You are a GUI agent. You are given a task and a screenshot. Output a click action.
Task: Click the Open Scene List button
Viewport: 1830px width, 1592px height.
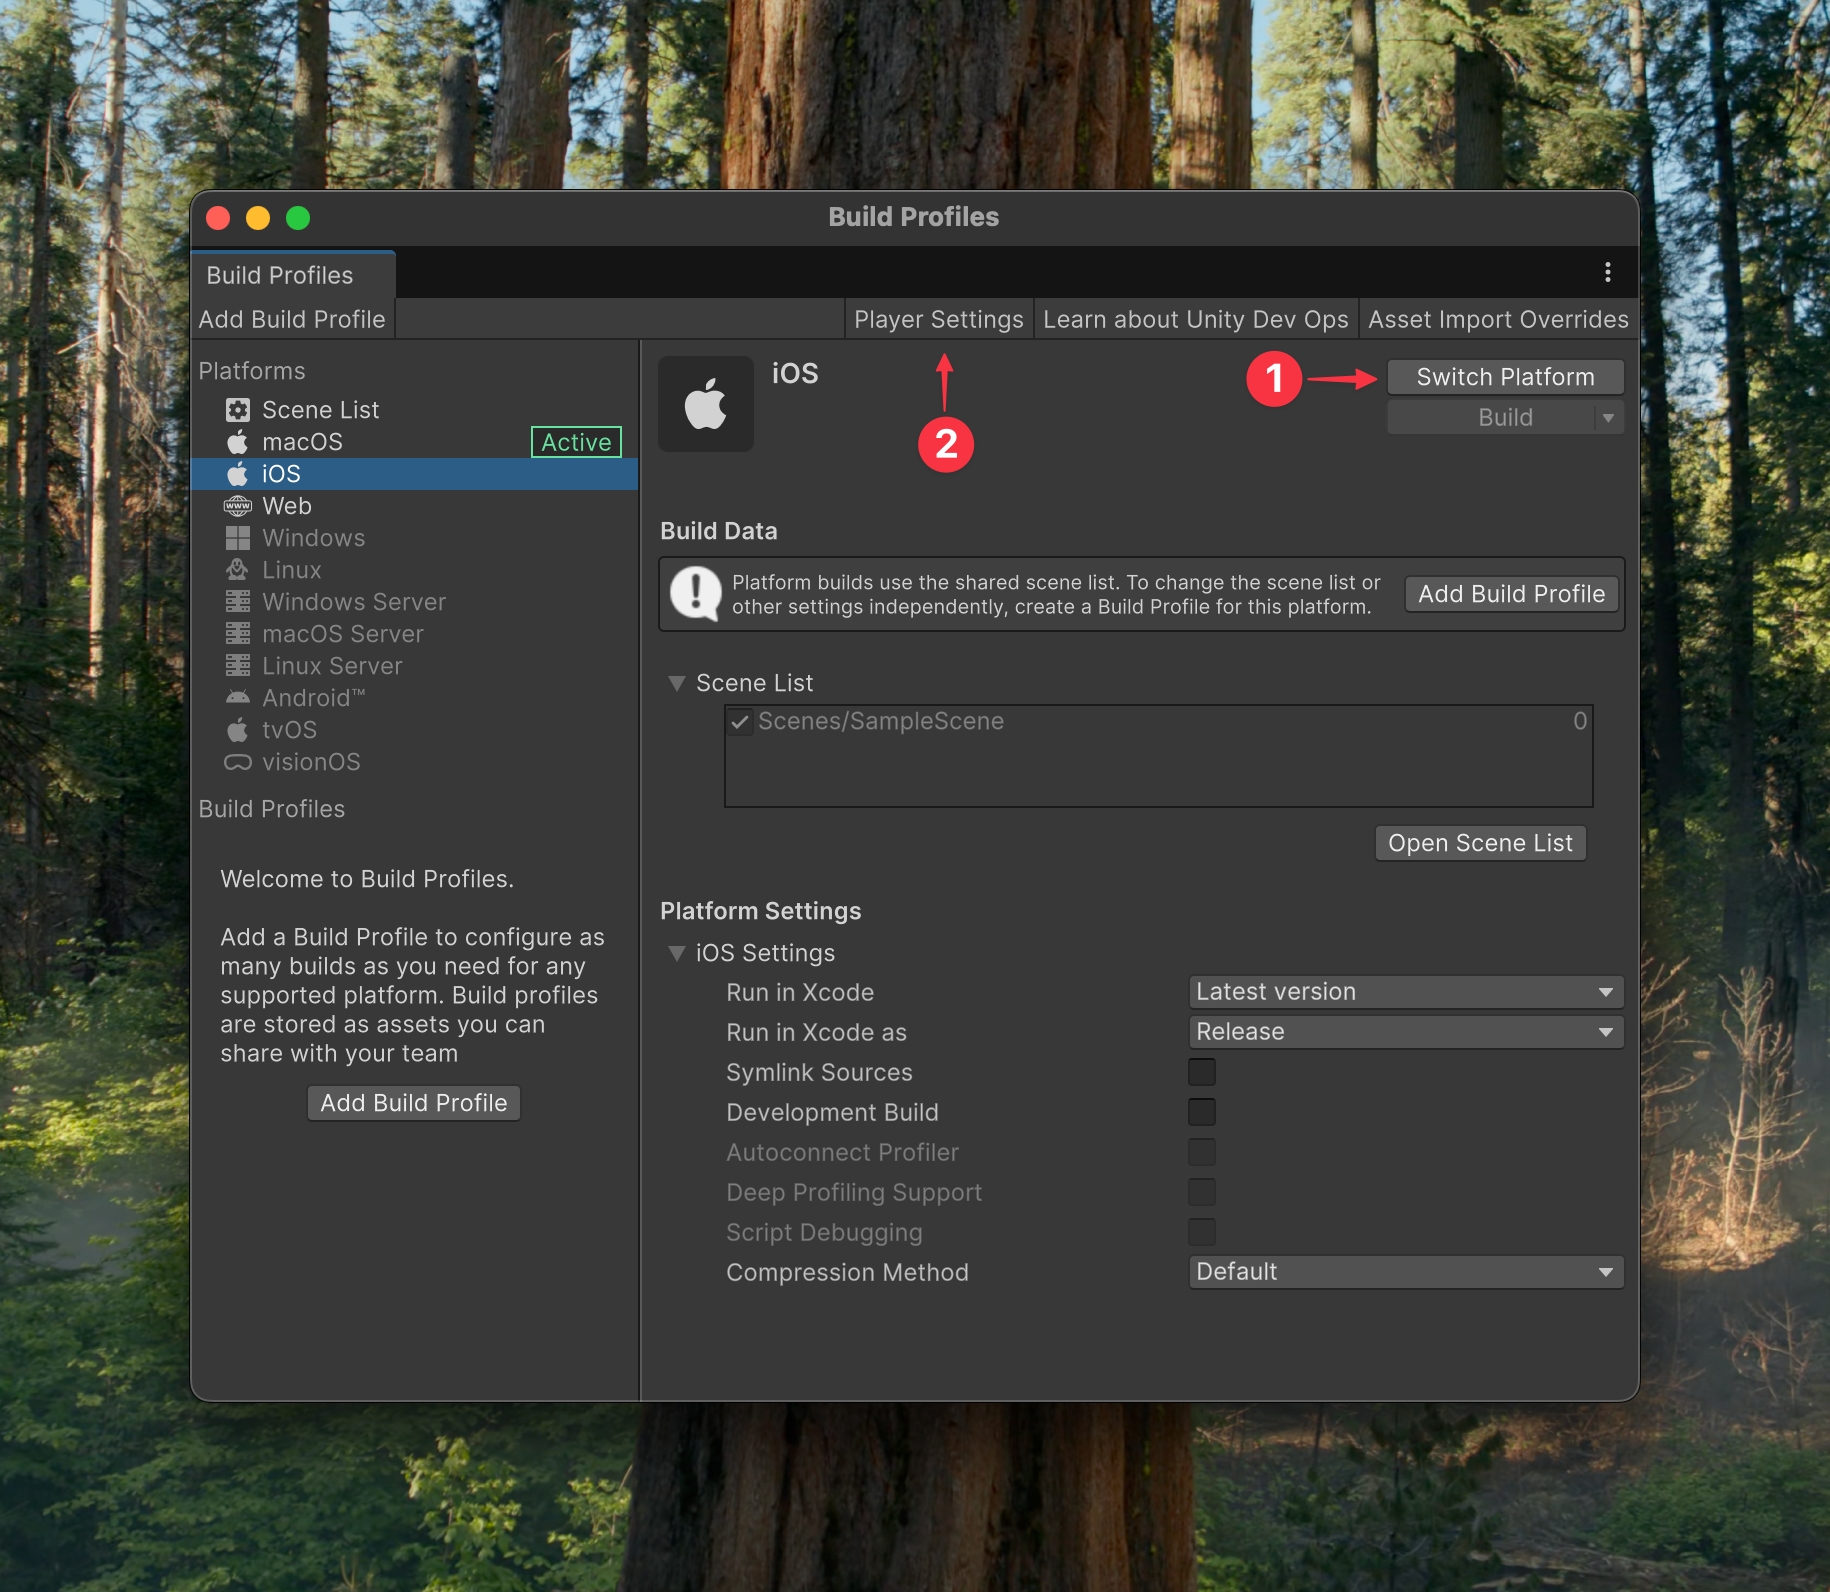(1480, 843)
